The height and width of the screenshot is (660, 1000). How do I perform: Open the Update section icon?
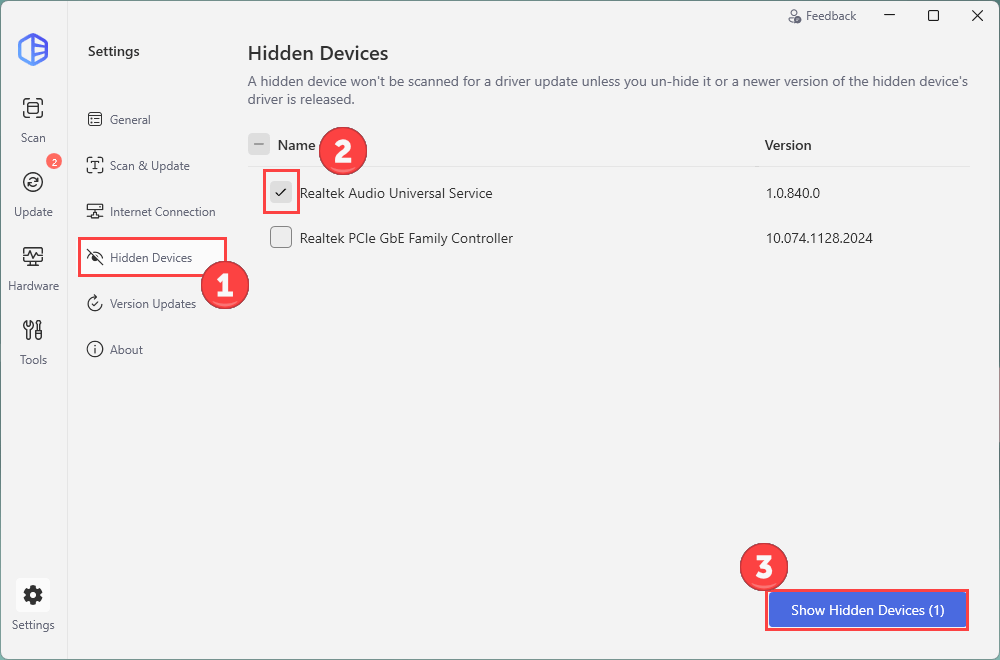(x=33, y=183)
